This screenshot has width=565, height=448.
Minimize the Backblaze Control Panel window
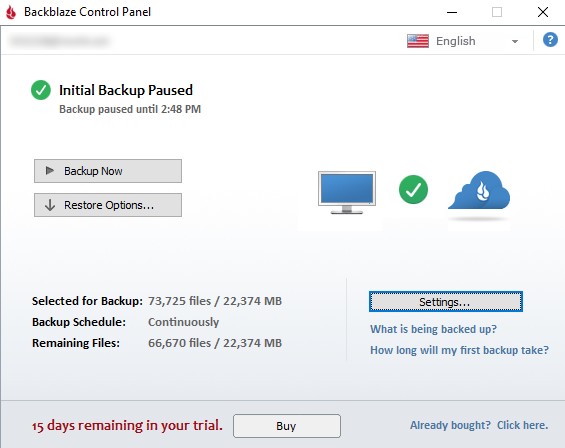coord(452,12)
